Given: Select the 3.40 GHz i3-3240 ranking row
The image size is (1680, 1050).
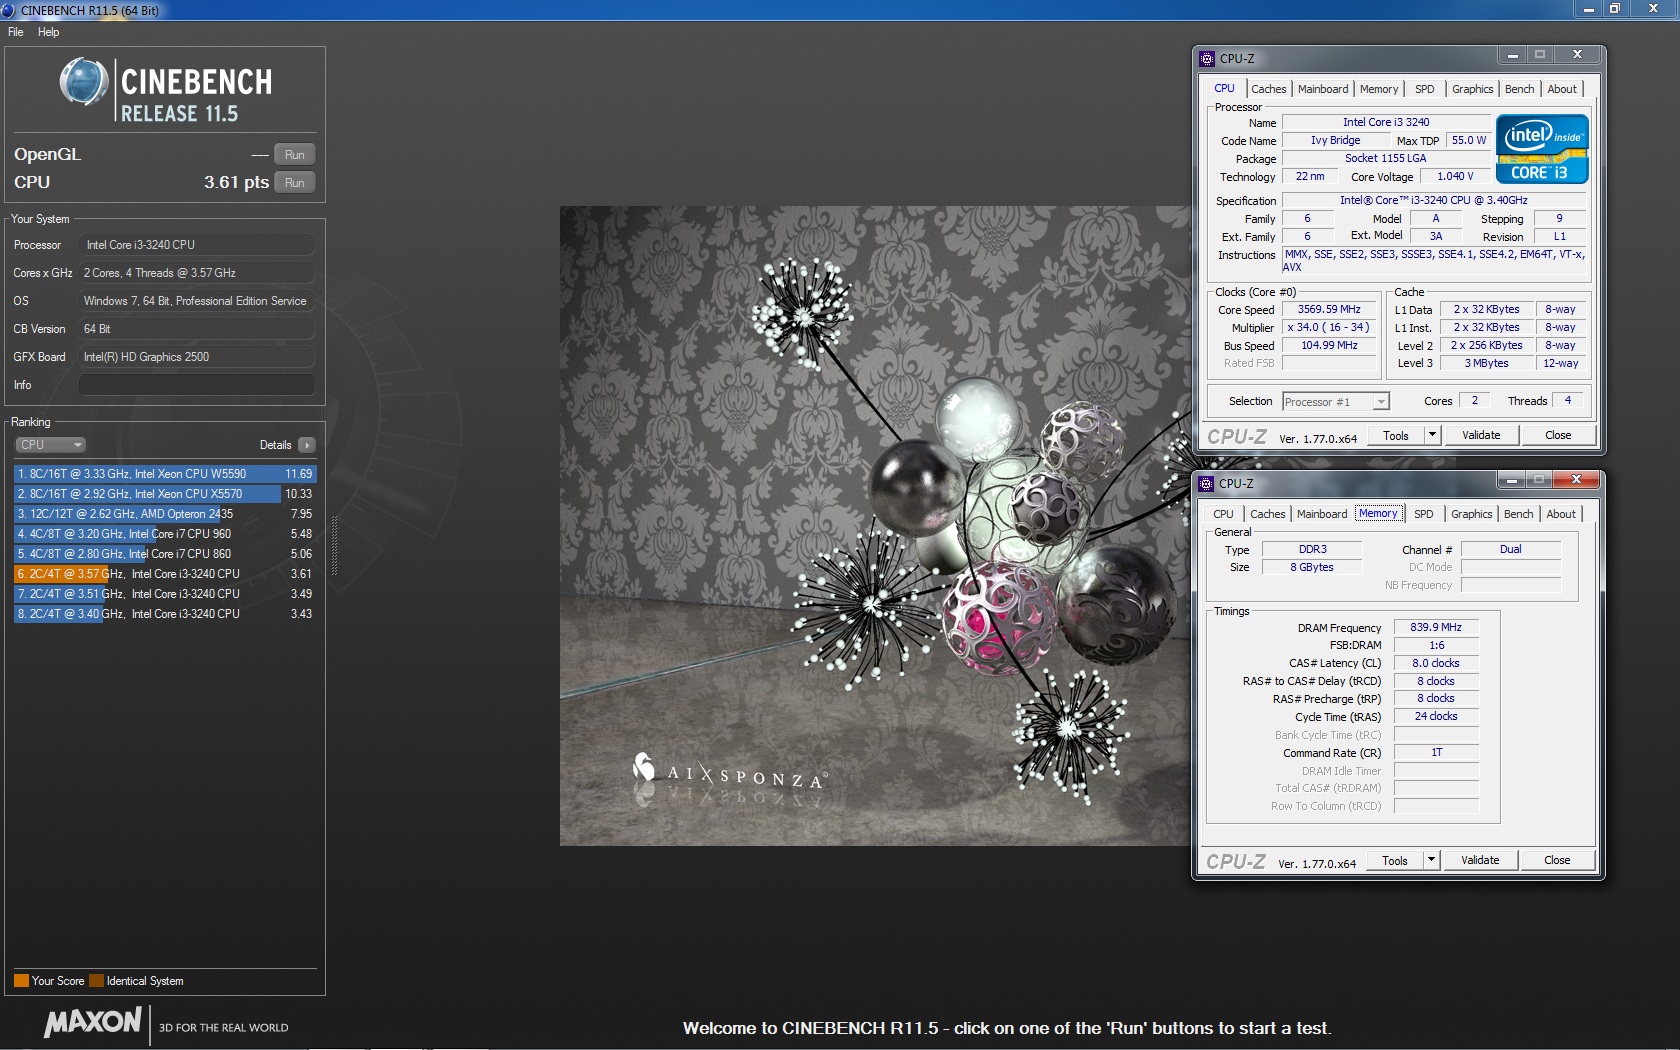Looking at the screenshot, I should (x=165, y=614).
